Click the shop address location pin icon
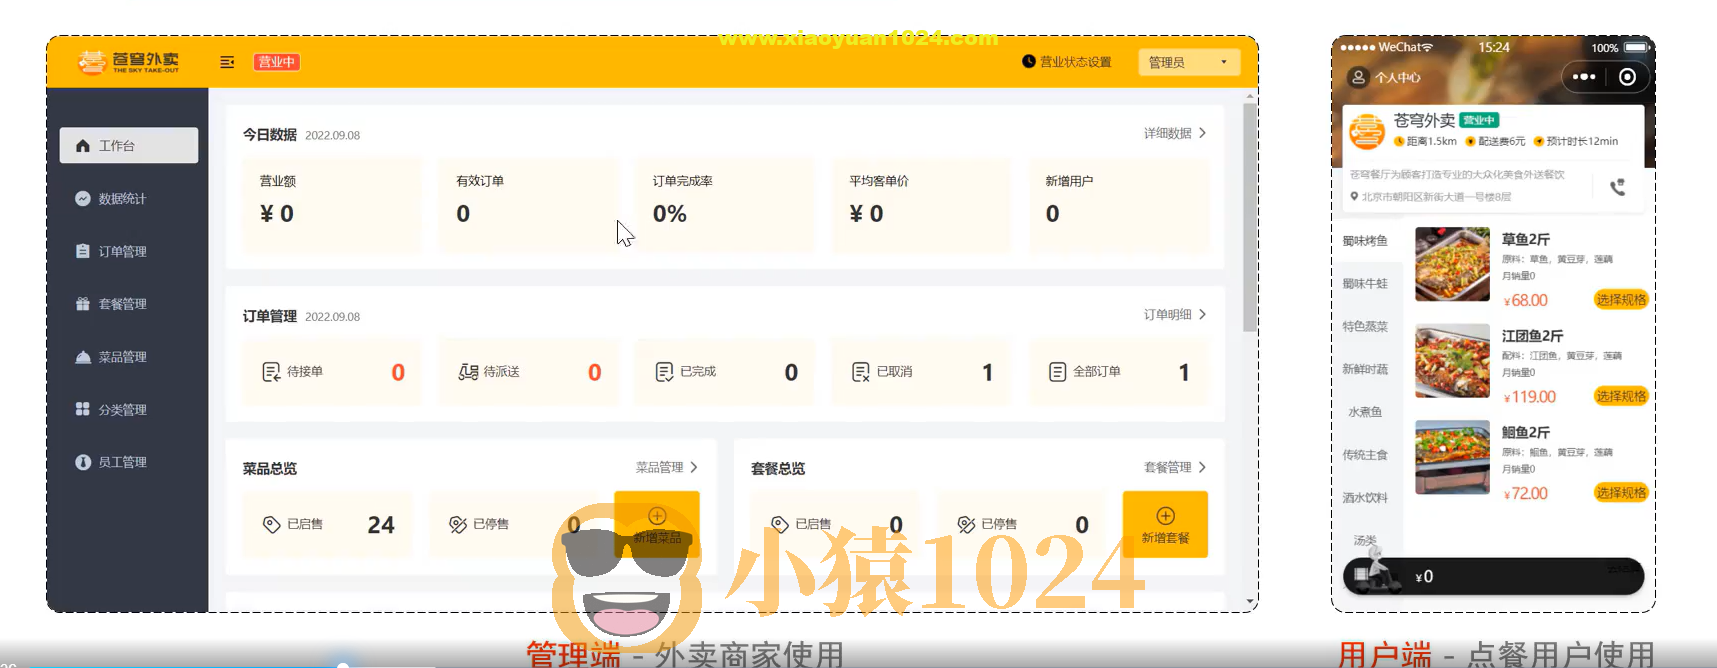The height and width of the screenshot is (668, 1717). click(x=1354, y=197)
